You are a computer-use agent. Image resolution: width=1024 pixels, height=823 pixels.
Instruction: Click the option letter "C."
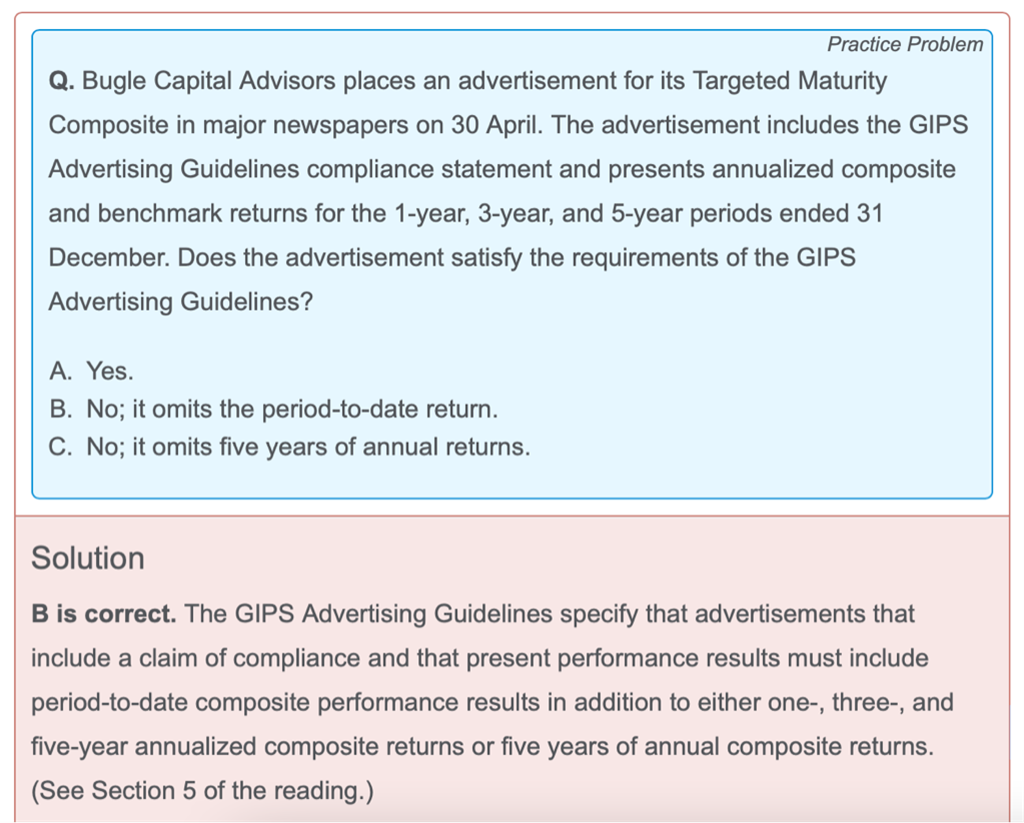(x=62, y=447)
